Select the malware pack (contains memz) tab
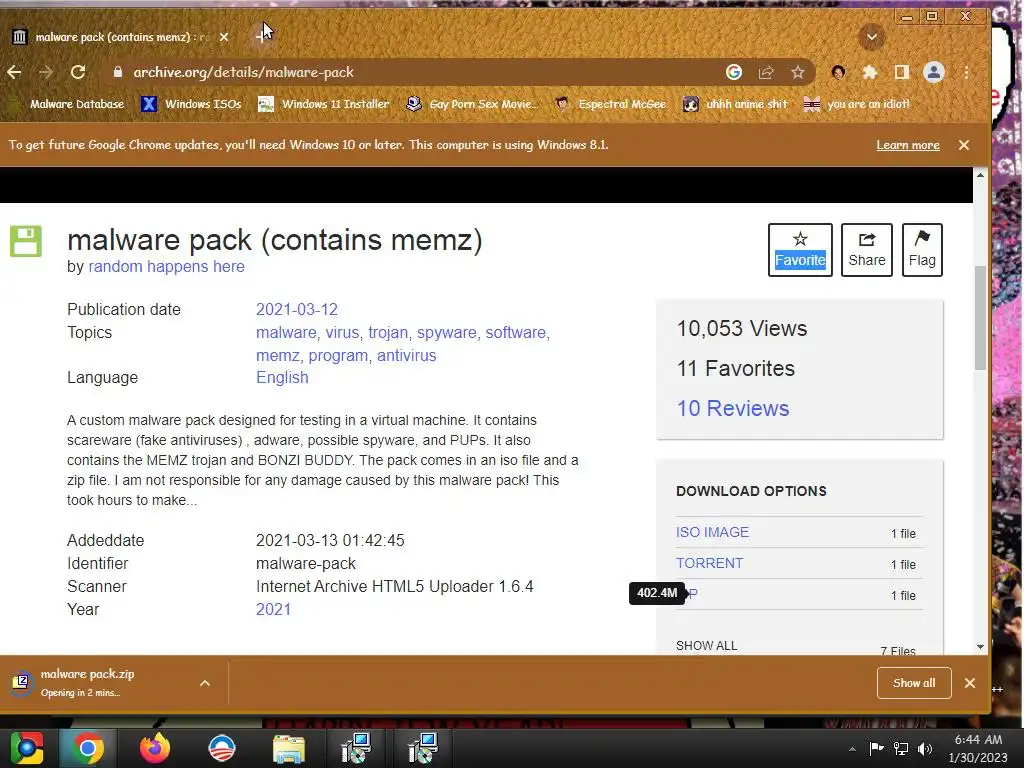 tap(121, 37)
